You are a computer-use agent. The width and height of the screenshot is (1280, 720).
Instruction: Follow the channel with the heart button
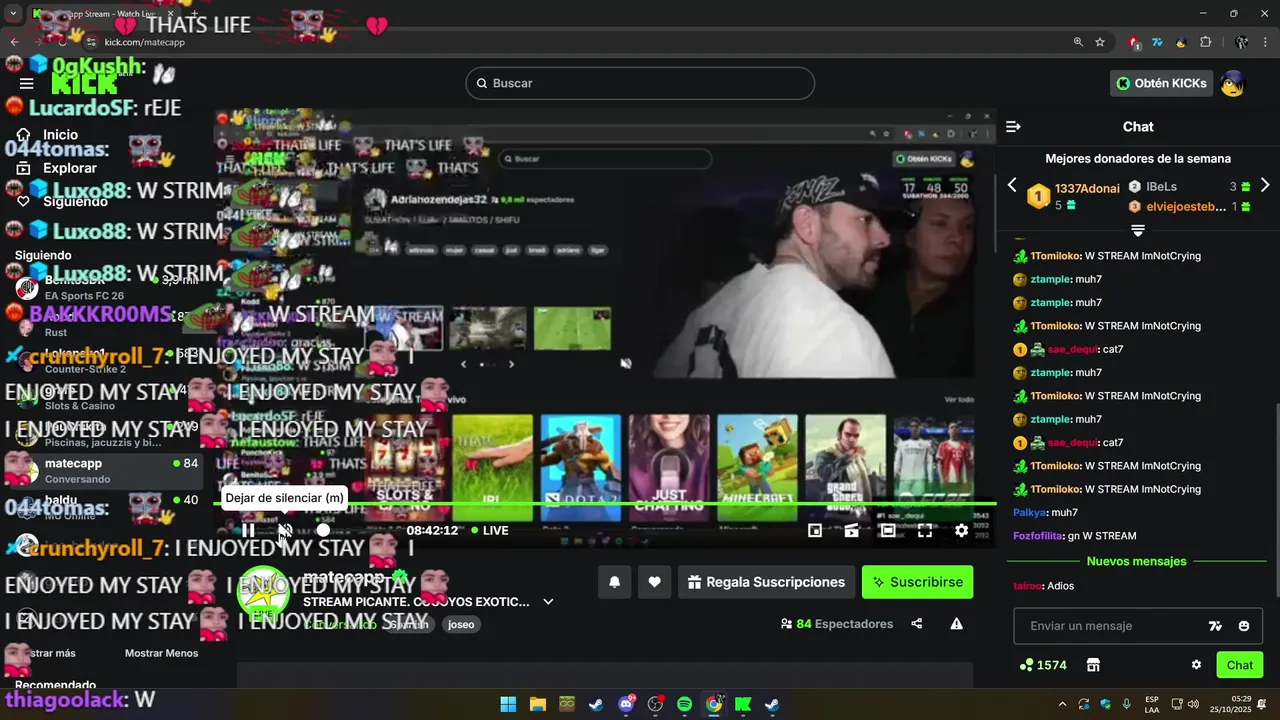pyautogui.click(x=654, y=582)
